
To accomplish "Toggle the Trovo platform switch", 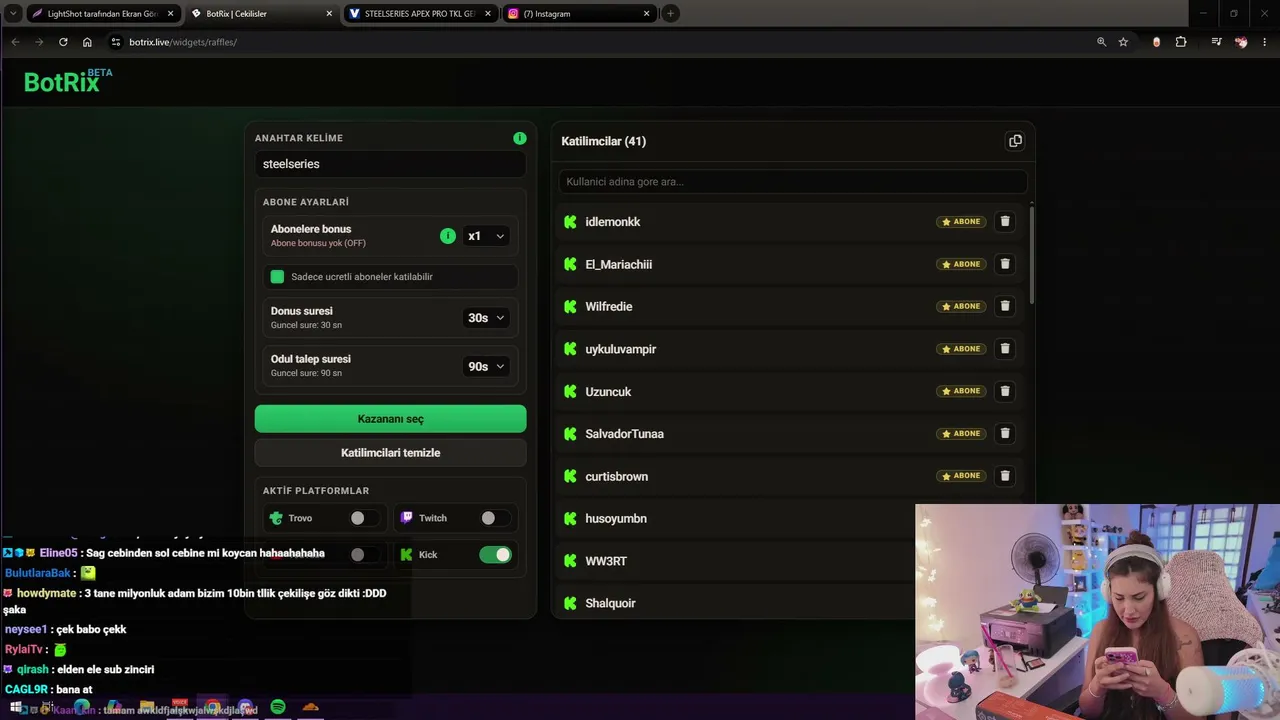I will [363, 518].
